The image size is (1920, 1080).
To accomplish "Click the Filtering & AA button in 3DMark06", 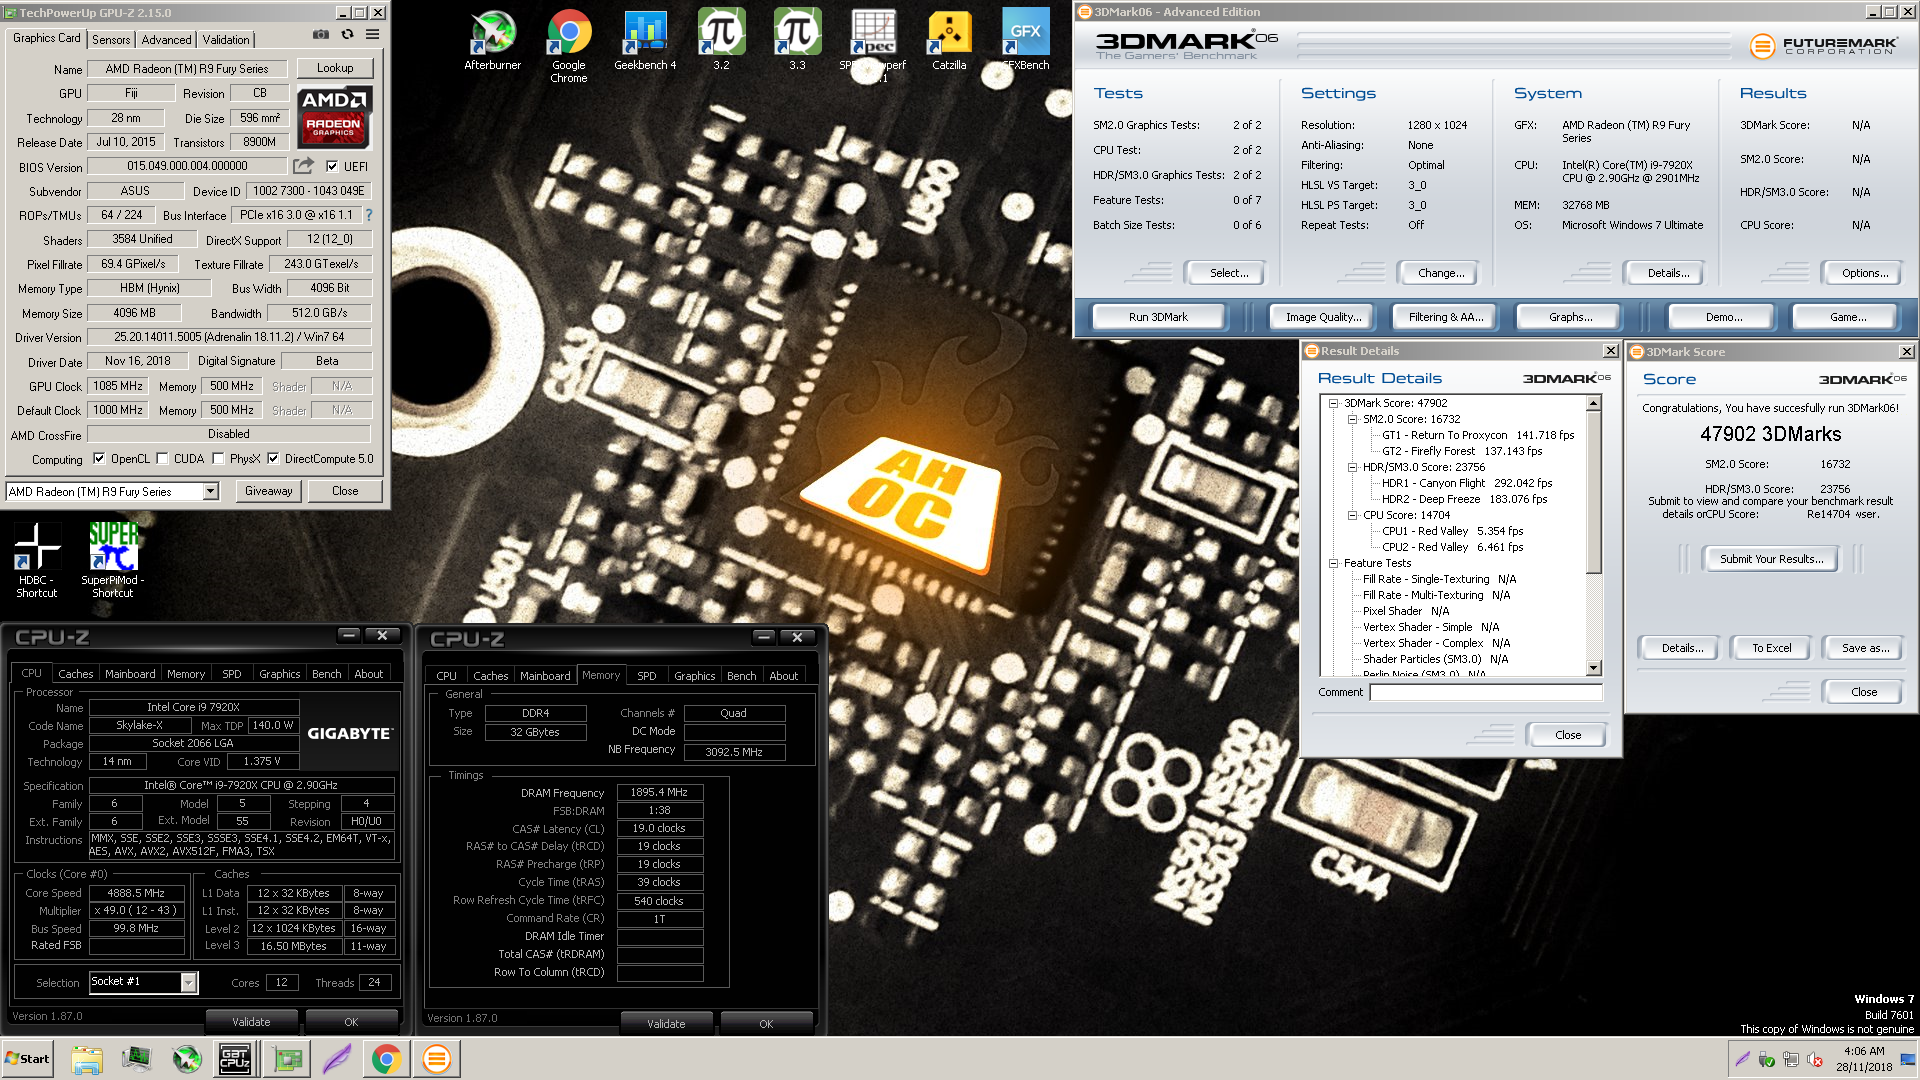I will pyautogui.click(x=1445, y=317).
